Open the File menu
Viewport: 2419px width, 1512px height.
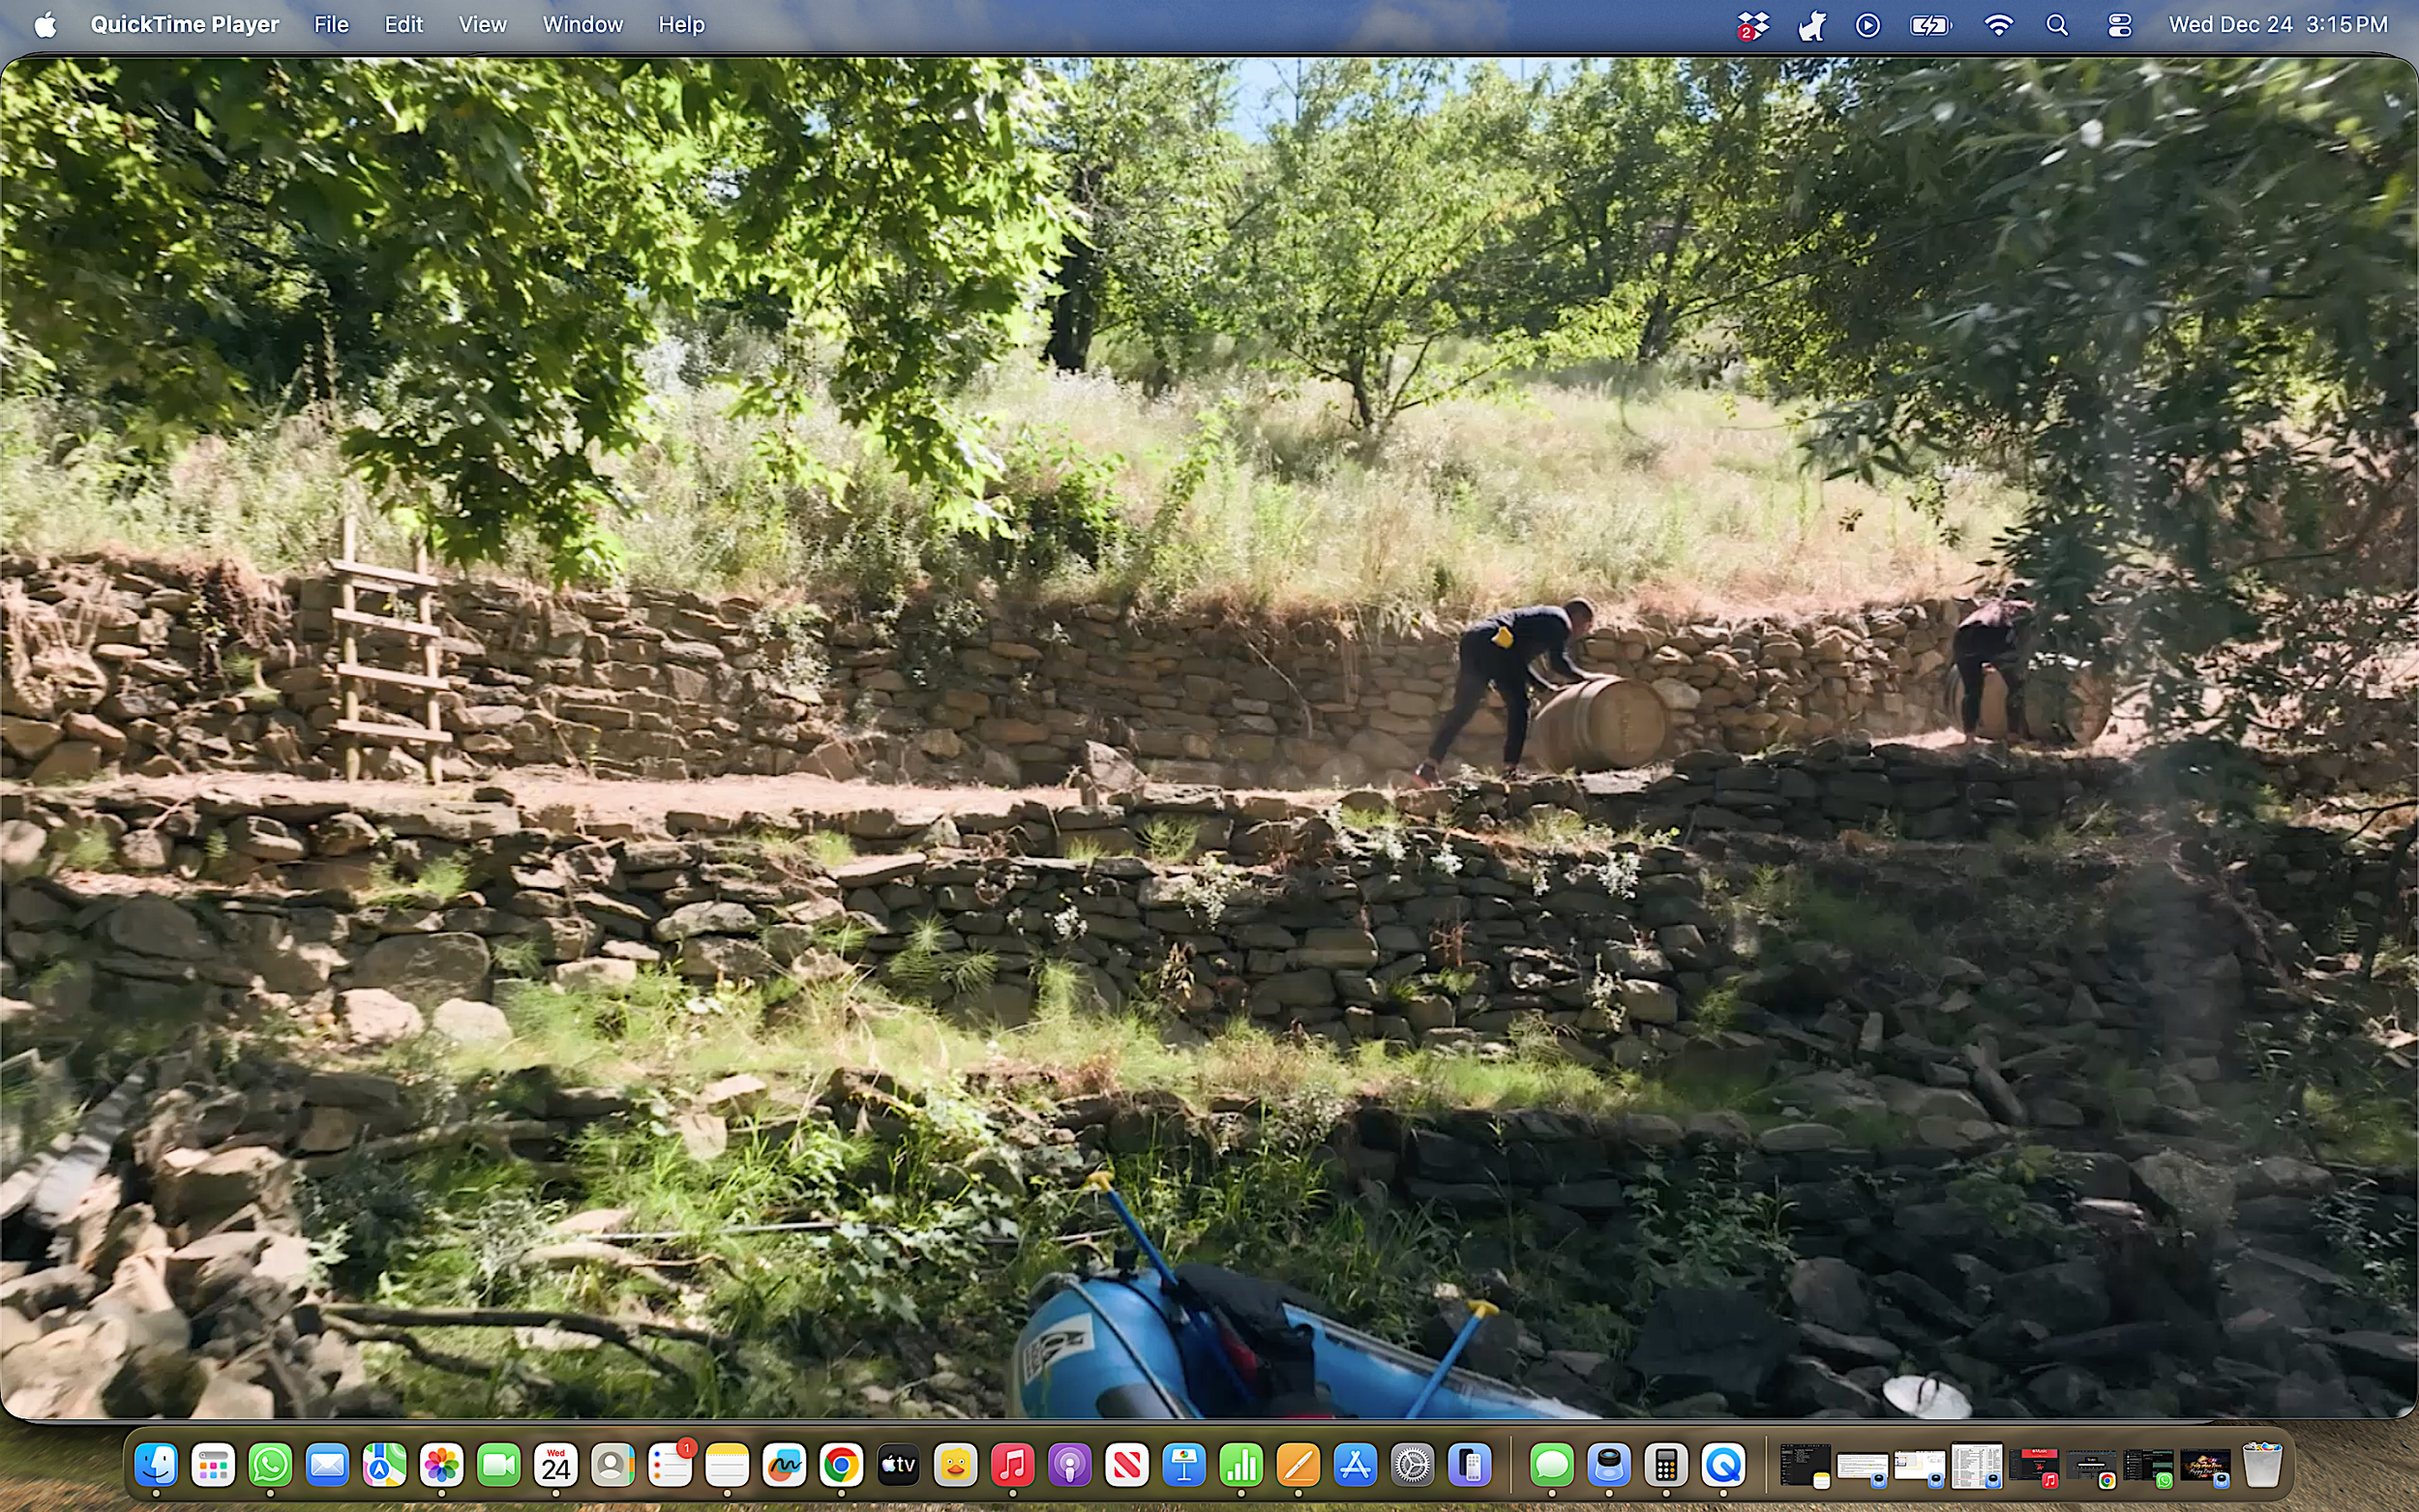click(330, 24)
